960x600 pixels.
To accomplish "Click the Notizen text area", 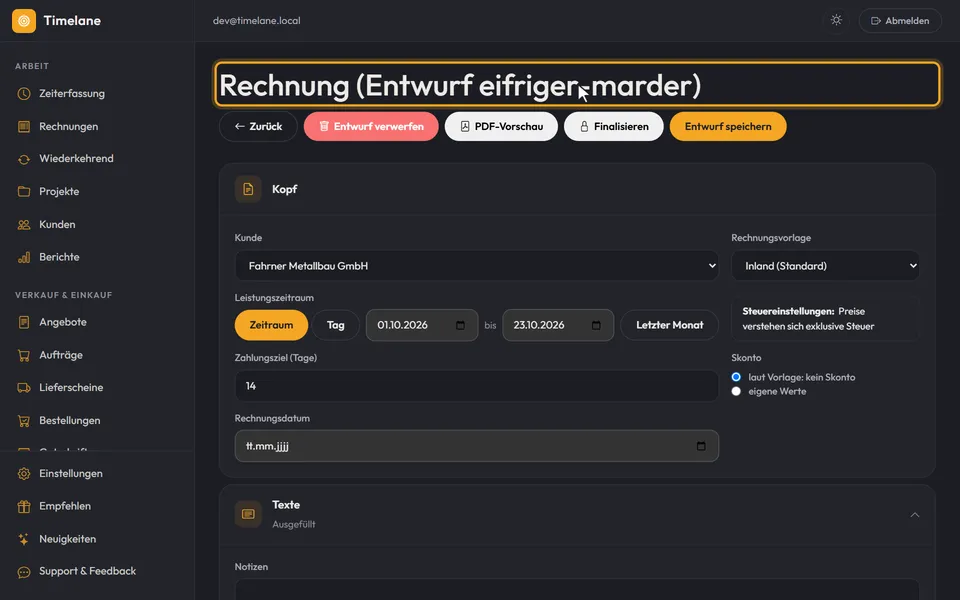I will point(577,589).
